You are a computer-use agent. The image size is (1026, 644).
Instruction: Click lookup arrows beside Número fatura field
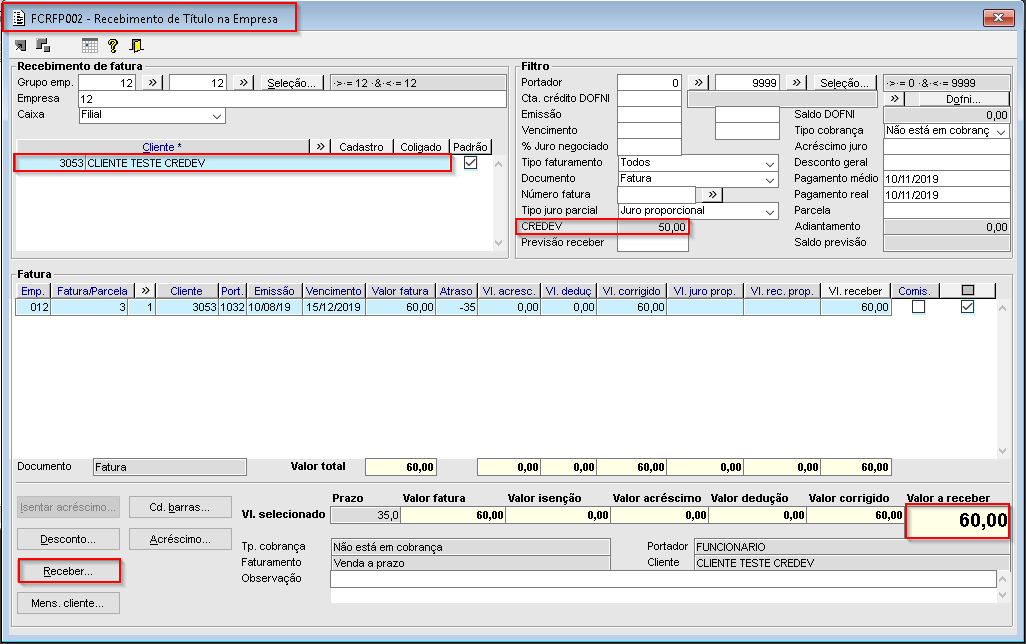pos(712,194)
